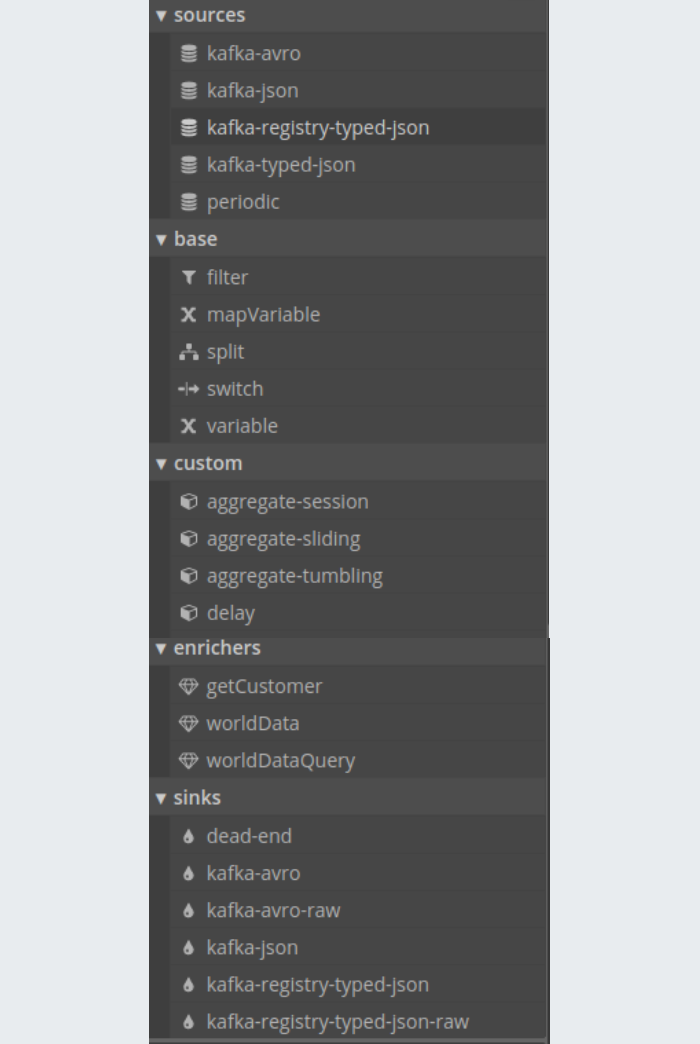Select kafka-registry-typed-json source item

click(358, 127)
